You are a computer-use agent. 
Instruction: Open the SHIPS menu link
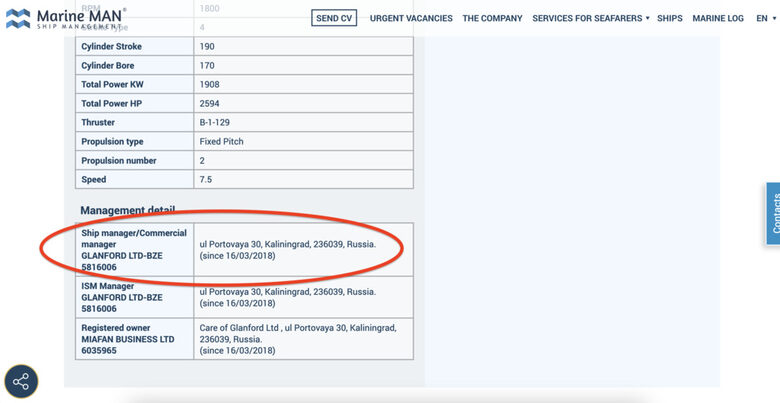(x=669, y=18)
